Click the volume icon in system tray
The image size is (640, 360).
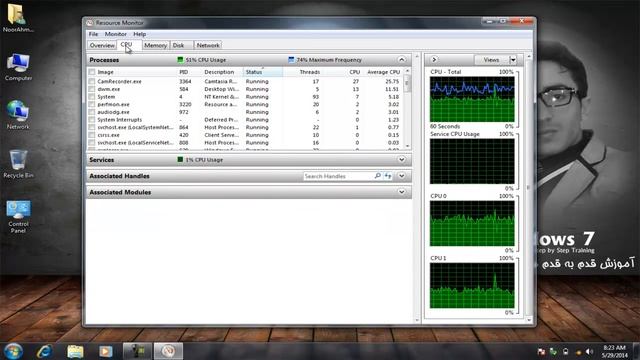pyautogui.click(x=589, y=351)
